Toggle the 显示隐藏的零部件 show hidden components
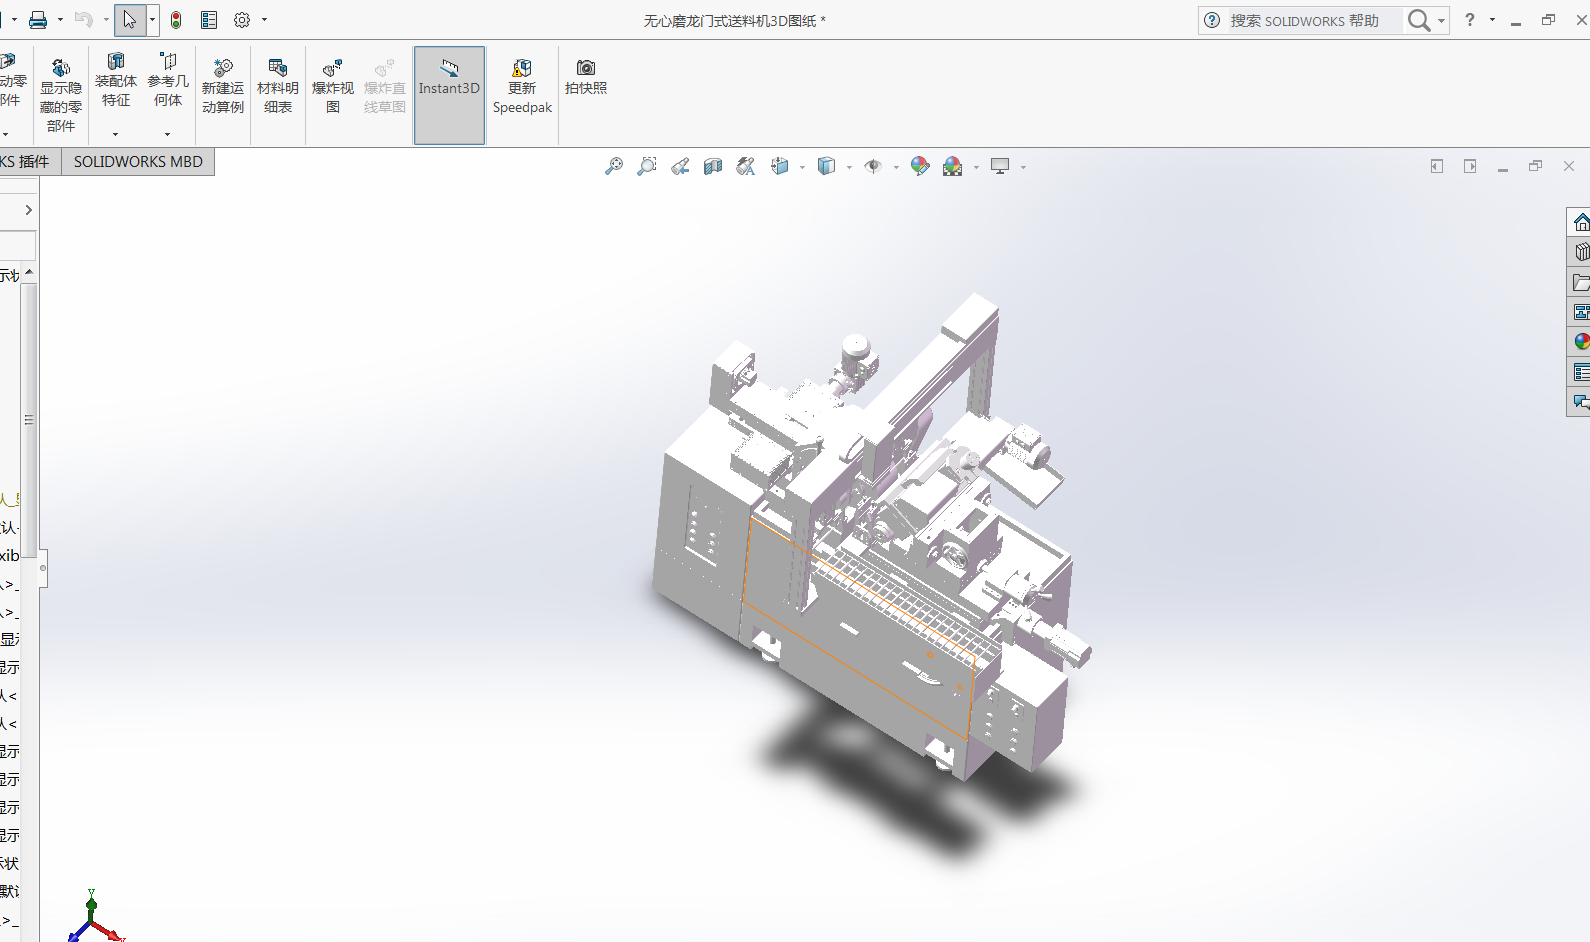The height and width of the screenshot is (942, 1590). pyautogui.click(x=60, y=95)
